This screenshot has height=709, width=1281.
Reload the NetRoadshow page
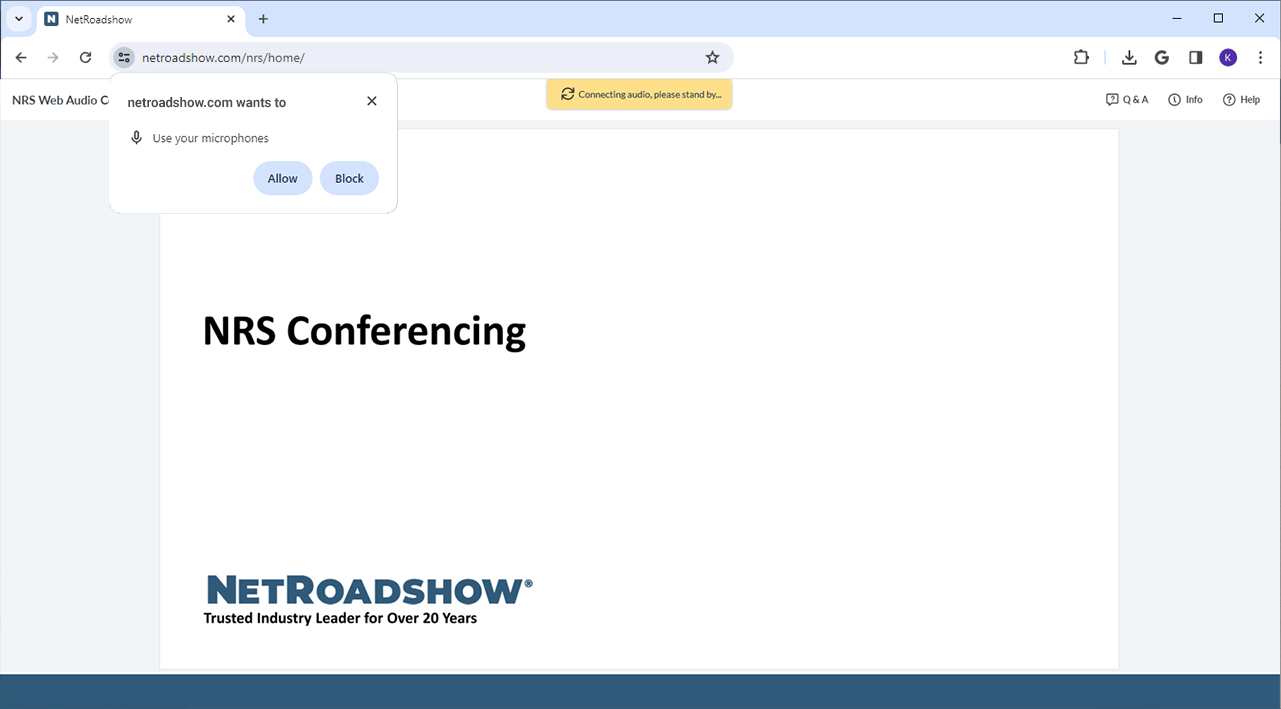[x=85, y=57]
